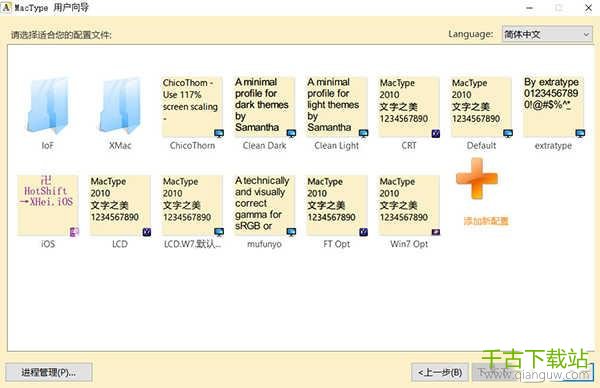The width and height of the screenshot is (600, 388).
Task: Open the Language dropdown
Action: pos(547,34)
